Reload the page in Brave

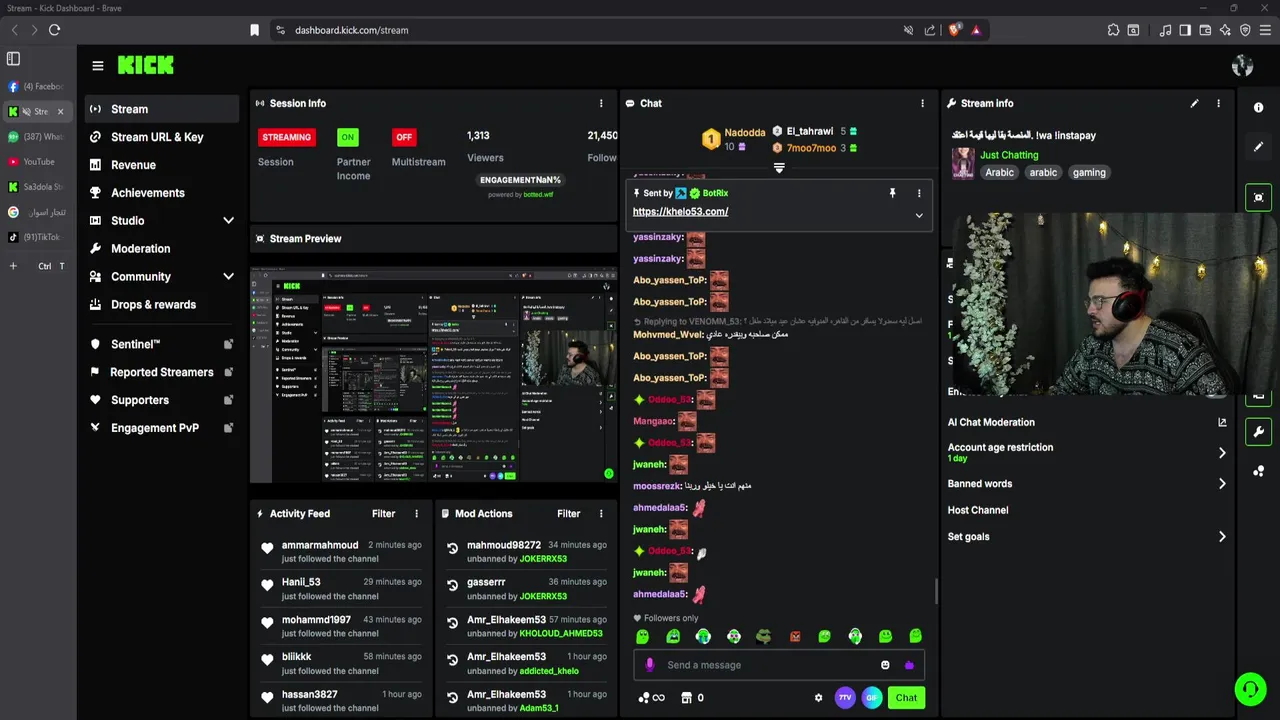pyautogui.click(x=54, y=30)
